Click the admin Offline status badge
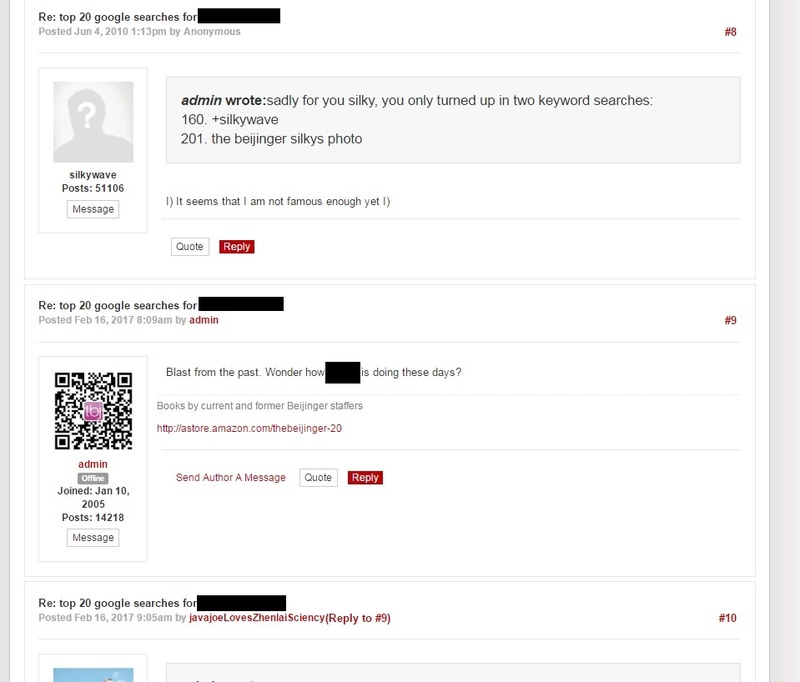Image resolution: width=800 pixels, height=682 pixels. click(x=93, y=478)
